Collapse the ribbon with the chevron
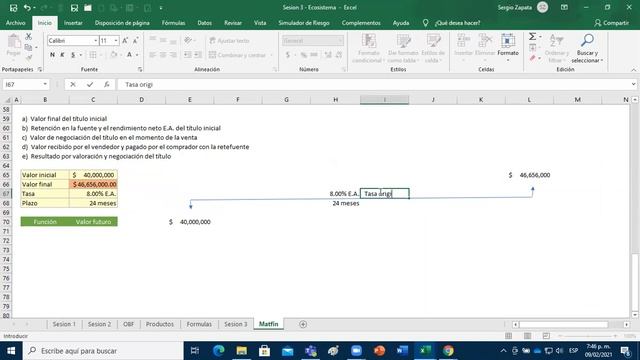640x360 pixels. coord(633,70)
